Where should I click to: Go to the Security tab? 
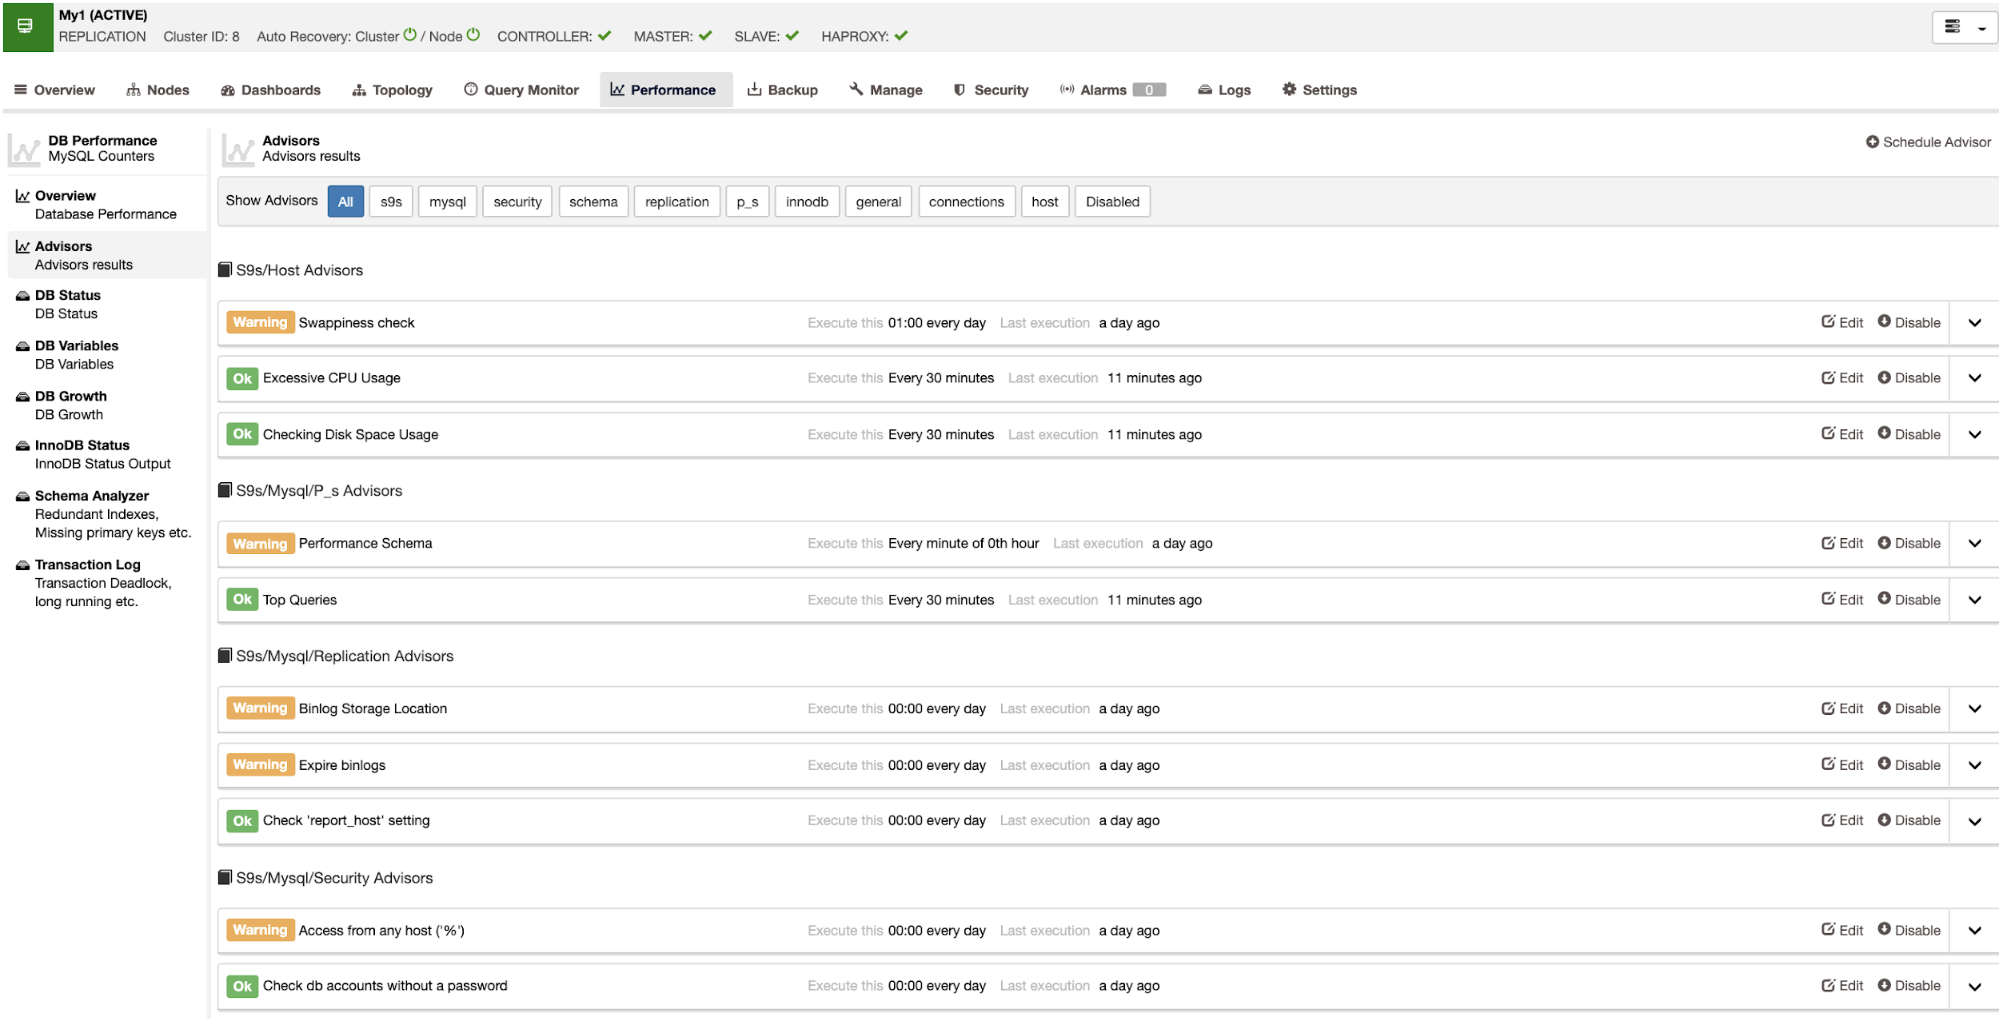point(991,90)
